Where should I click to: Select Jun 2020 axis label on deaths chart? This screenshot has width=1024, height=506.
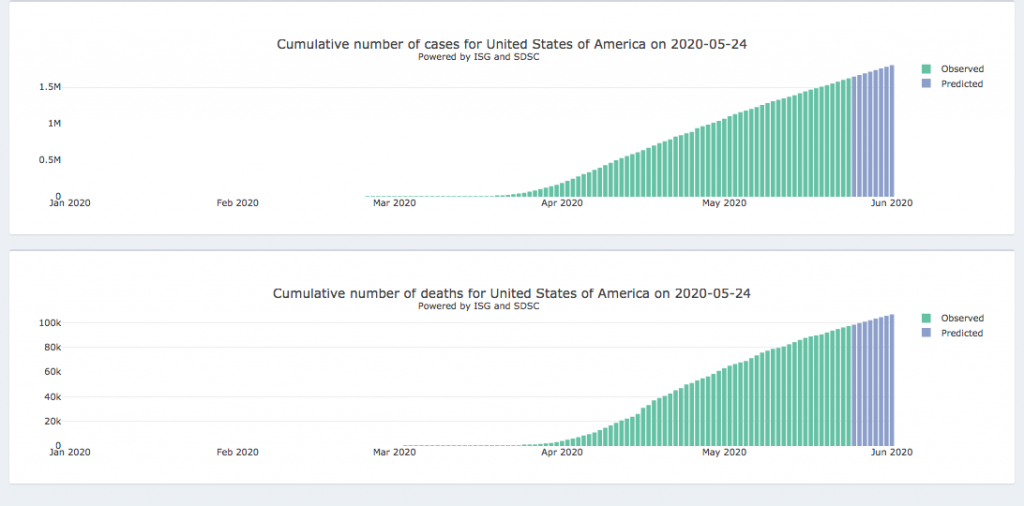click(891, 452)
